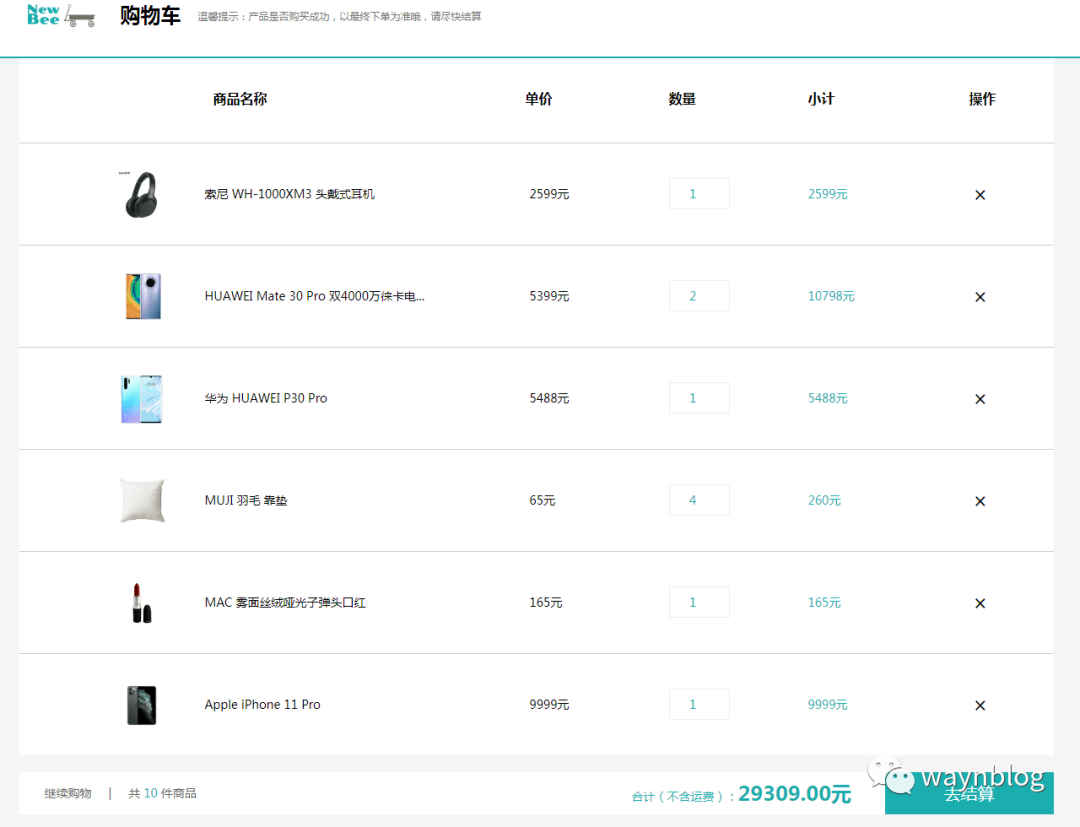Delete the MAC 口红 lipstick item
This screenshot has height=827, width=1080.
click(x=980, y=603)
